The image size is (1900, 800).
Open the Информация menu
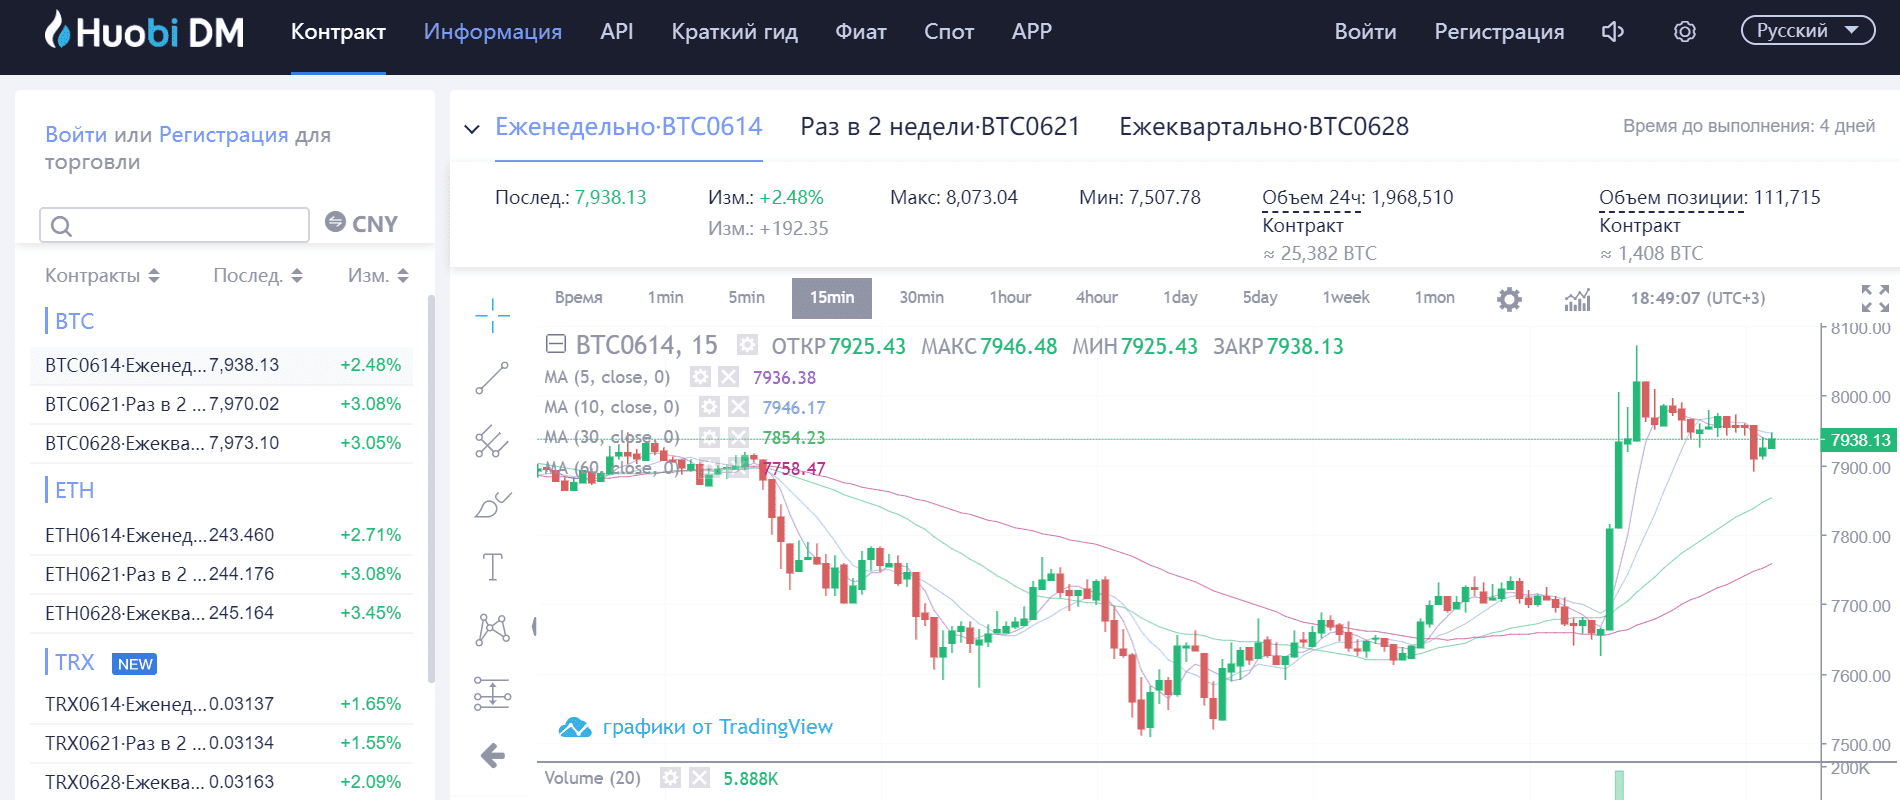click(x=493, y=32)
